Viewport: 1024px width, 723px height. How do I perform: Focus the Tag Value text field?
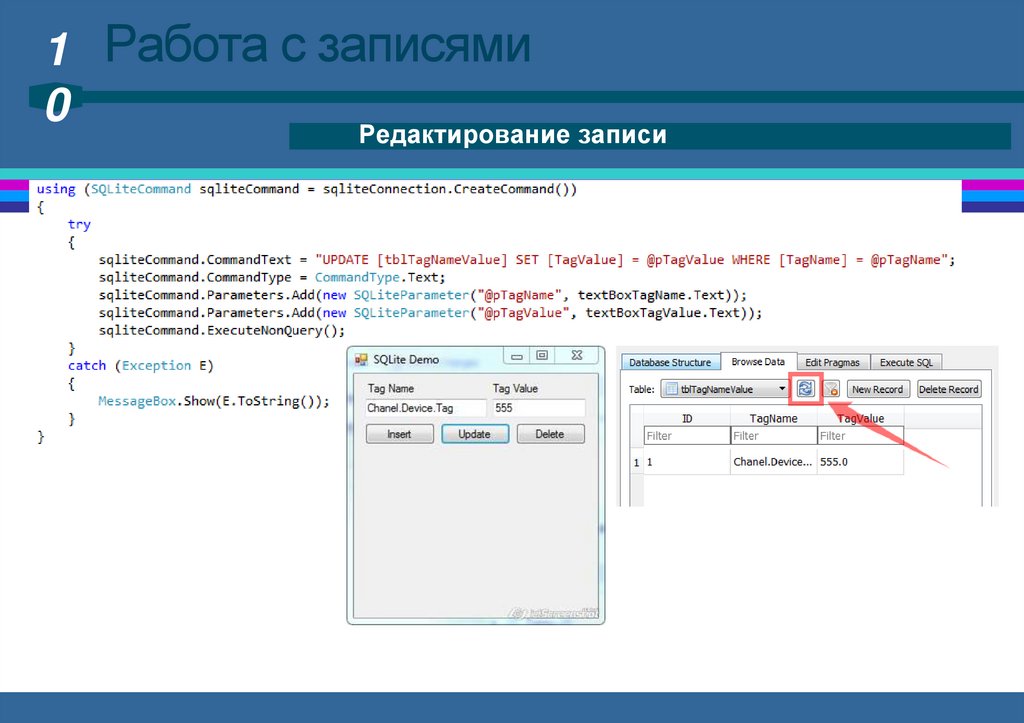(x=538, y=408)
